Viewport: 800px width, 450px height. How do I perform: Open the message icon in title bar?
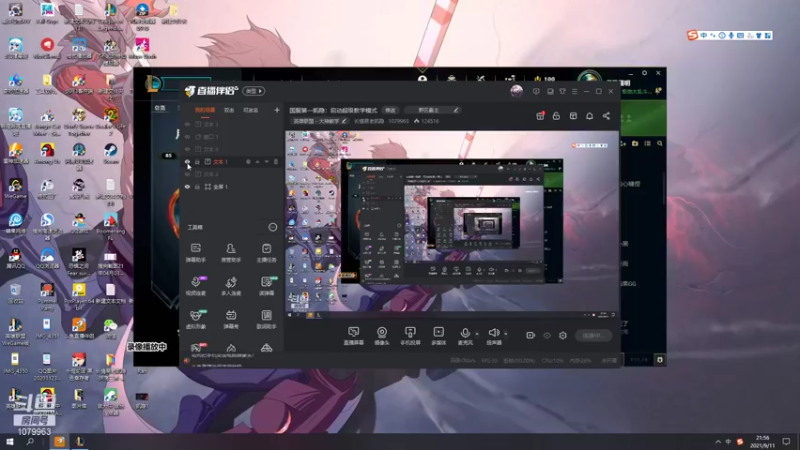[x=550, y=91]
